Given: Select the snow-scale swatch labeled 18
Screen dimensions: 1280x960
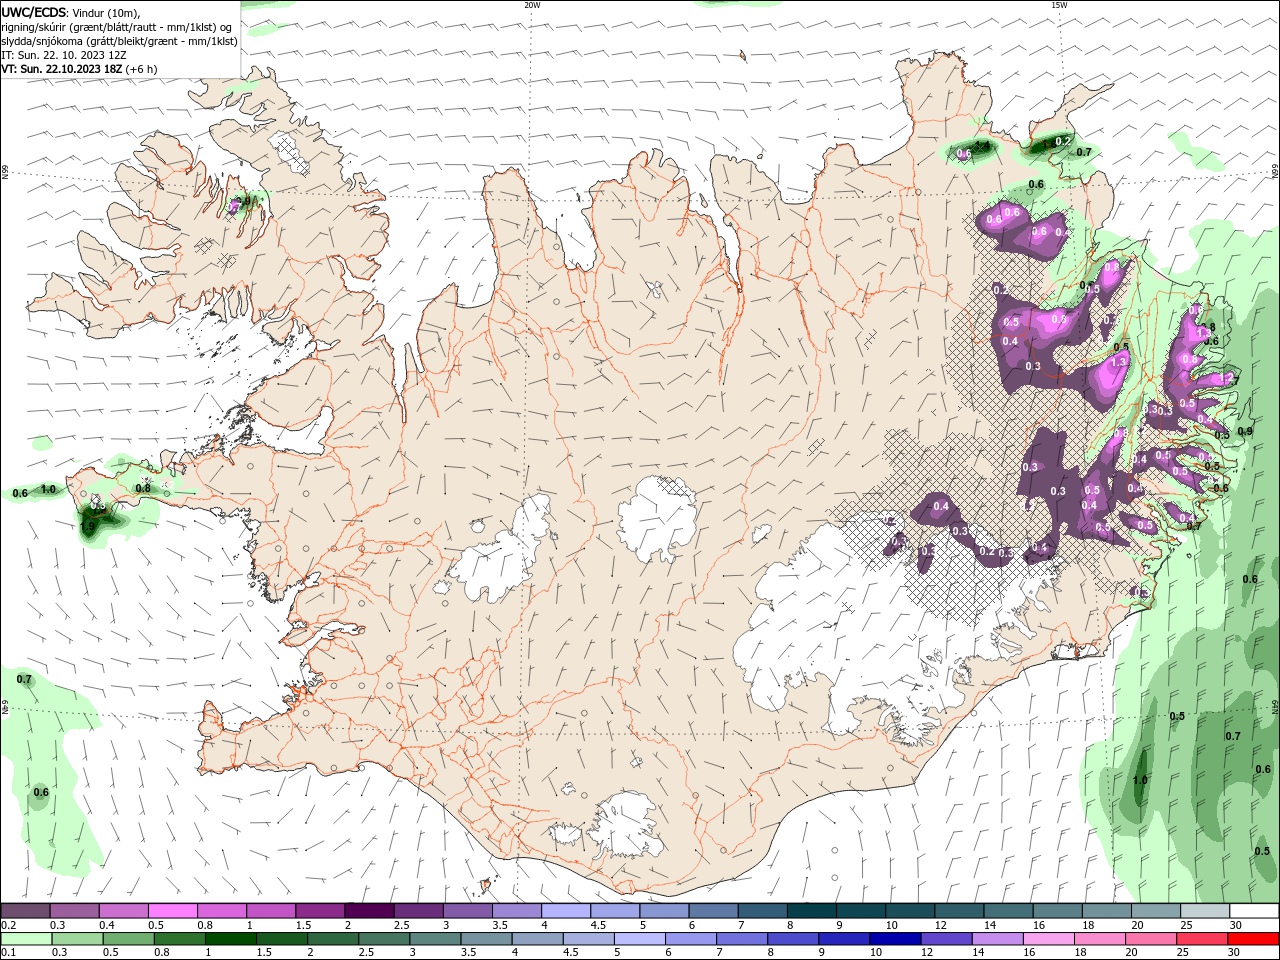Looking at the screenshot, I should [1107, 911].
